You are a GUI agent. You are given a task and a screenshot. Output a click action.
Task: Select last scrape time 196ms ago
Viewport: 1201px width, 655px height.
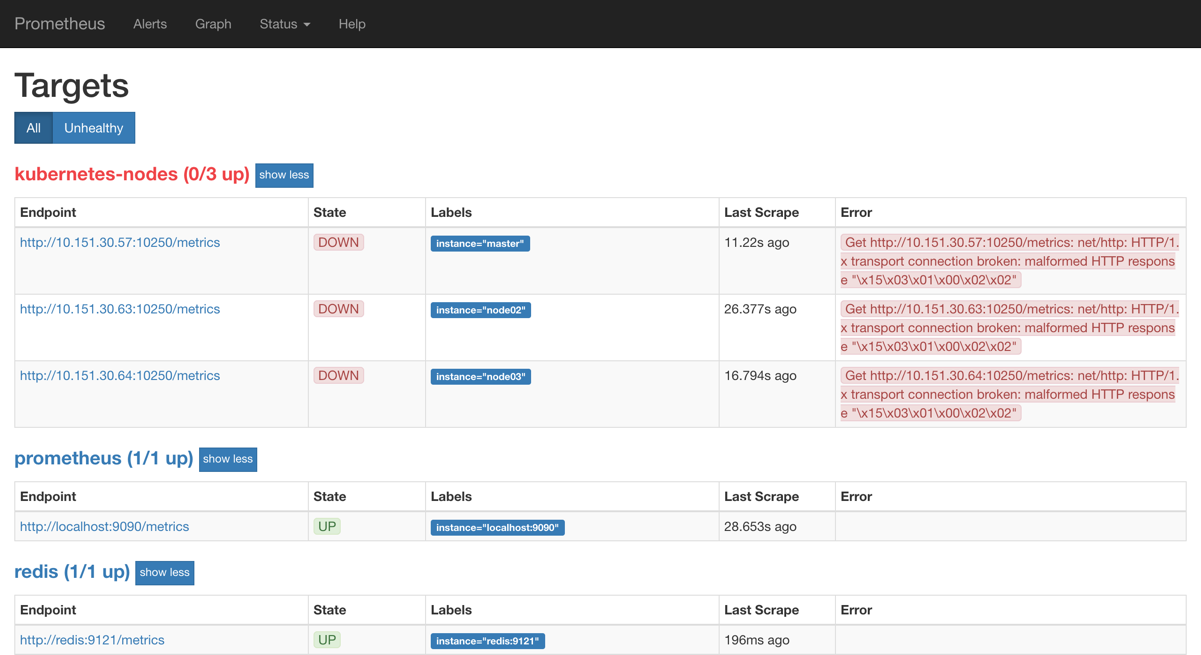pos(757,640)
